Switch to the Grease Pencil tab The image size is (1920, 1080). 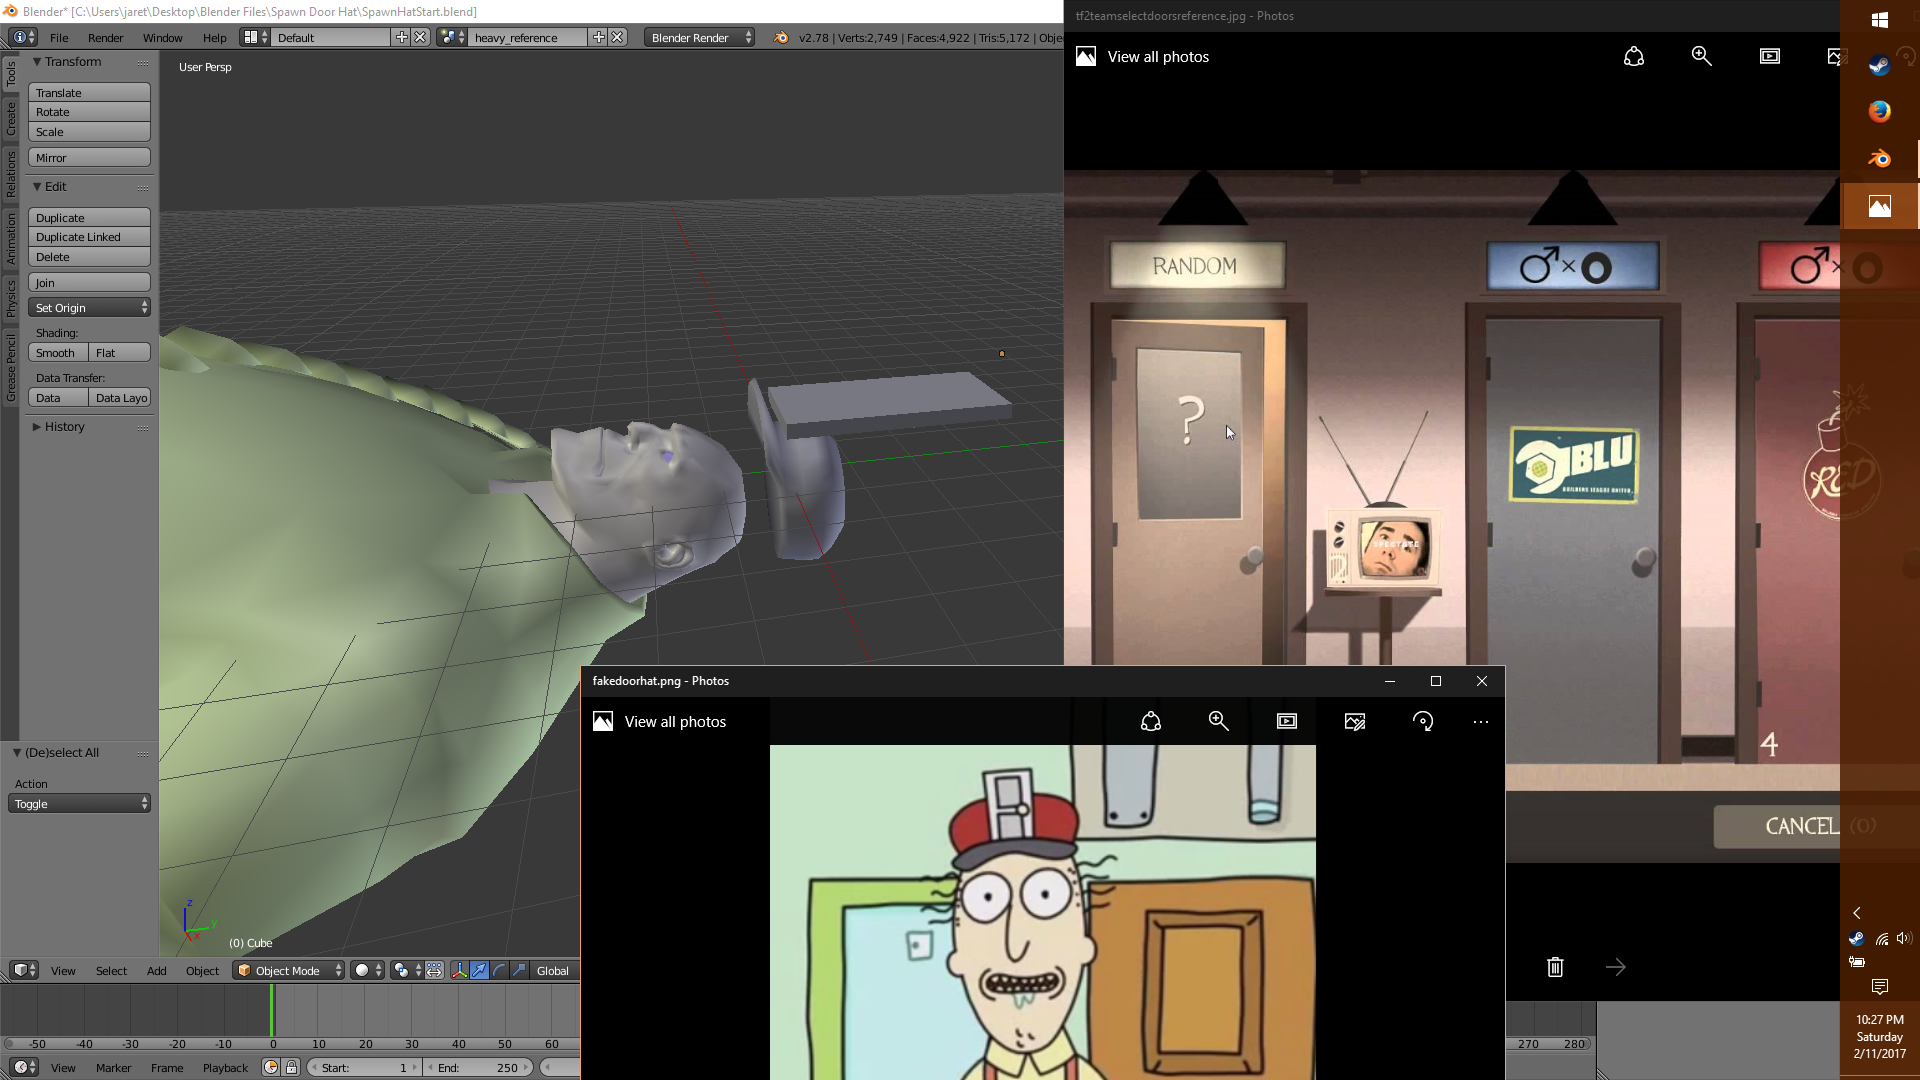[x=11, y=367]
